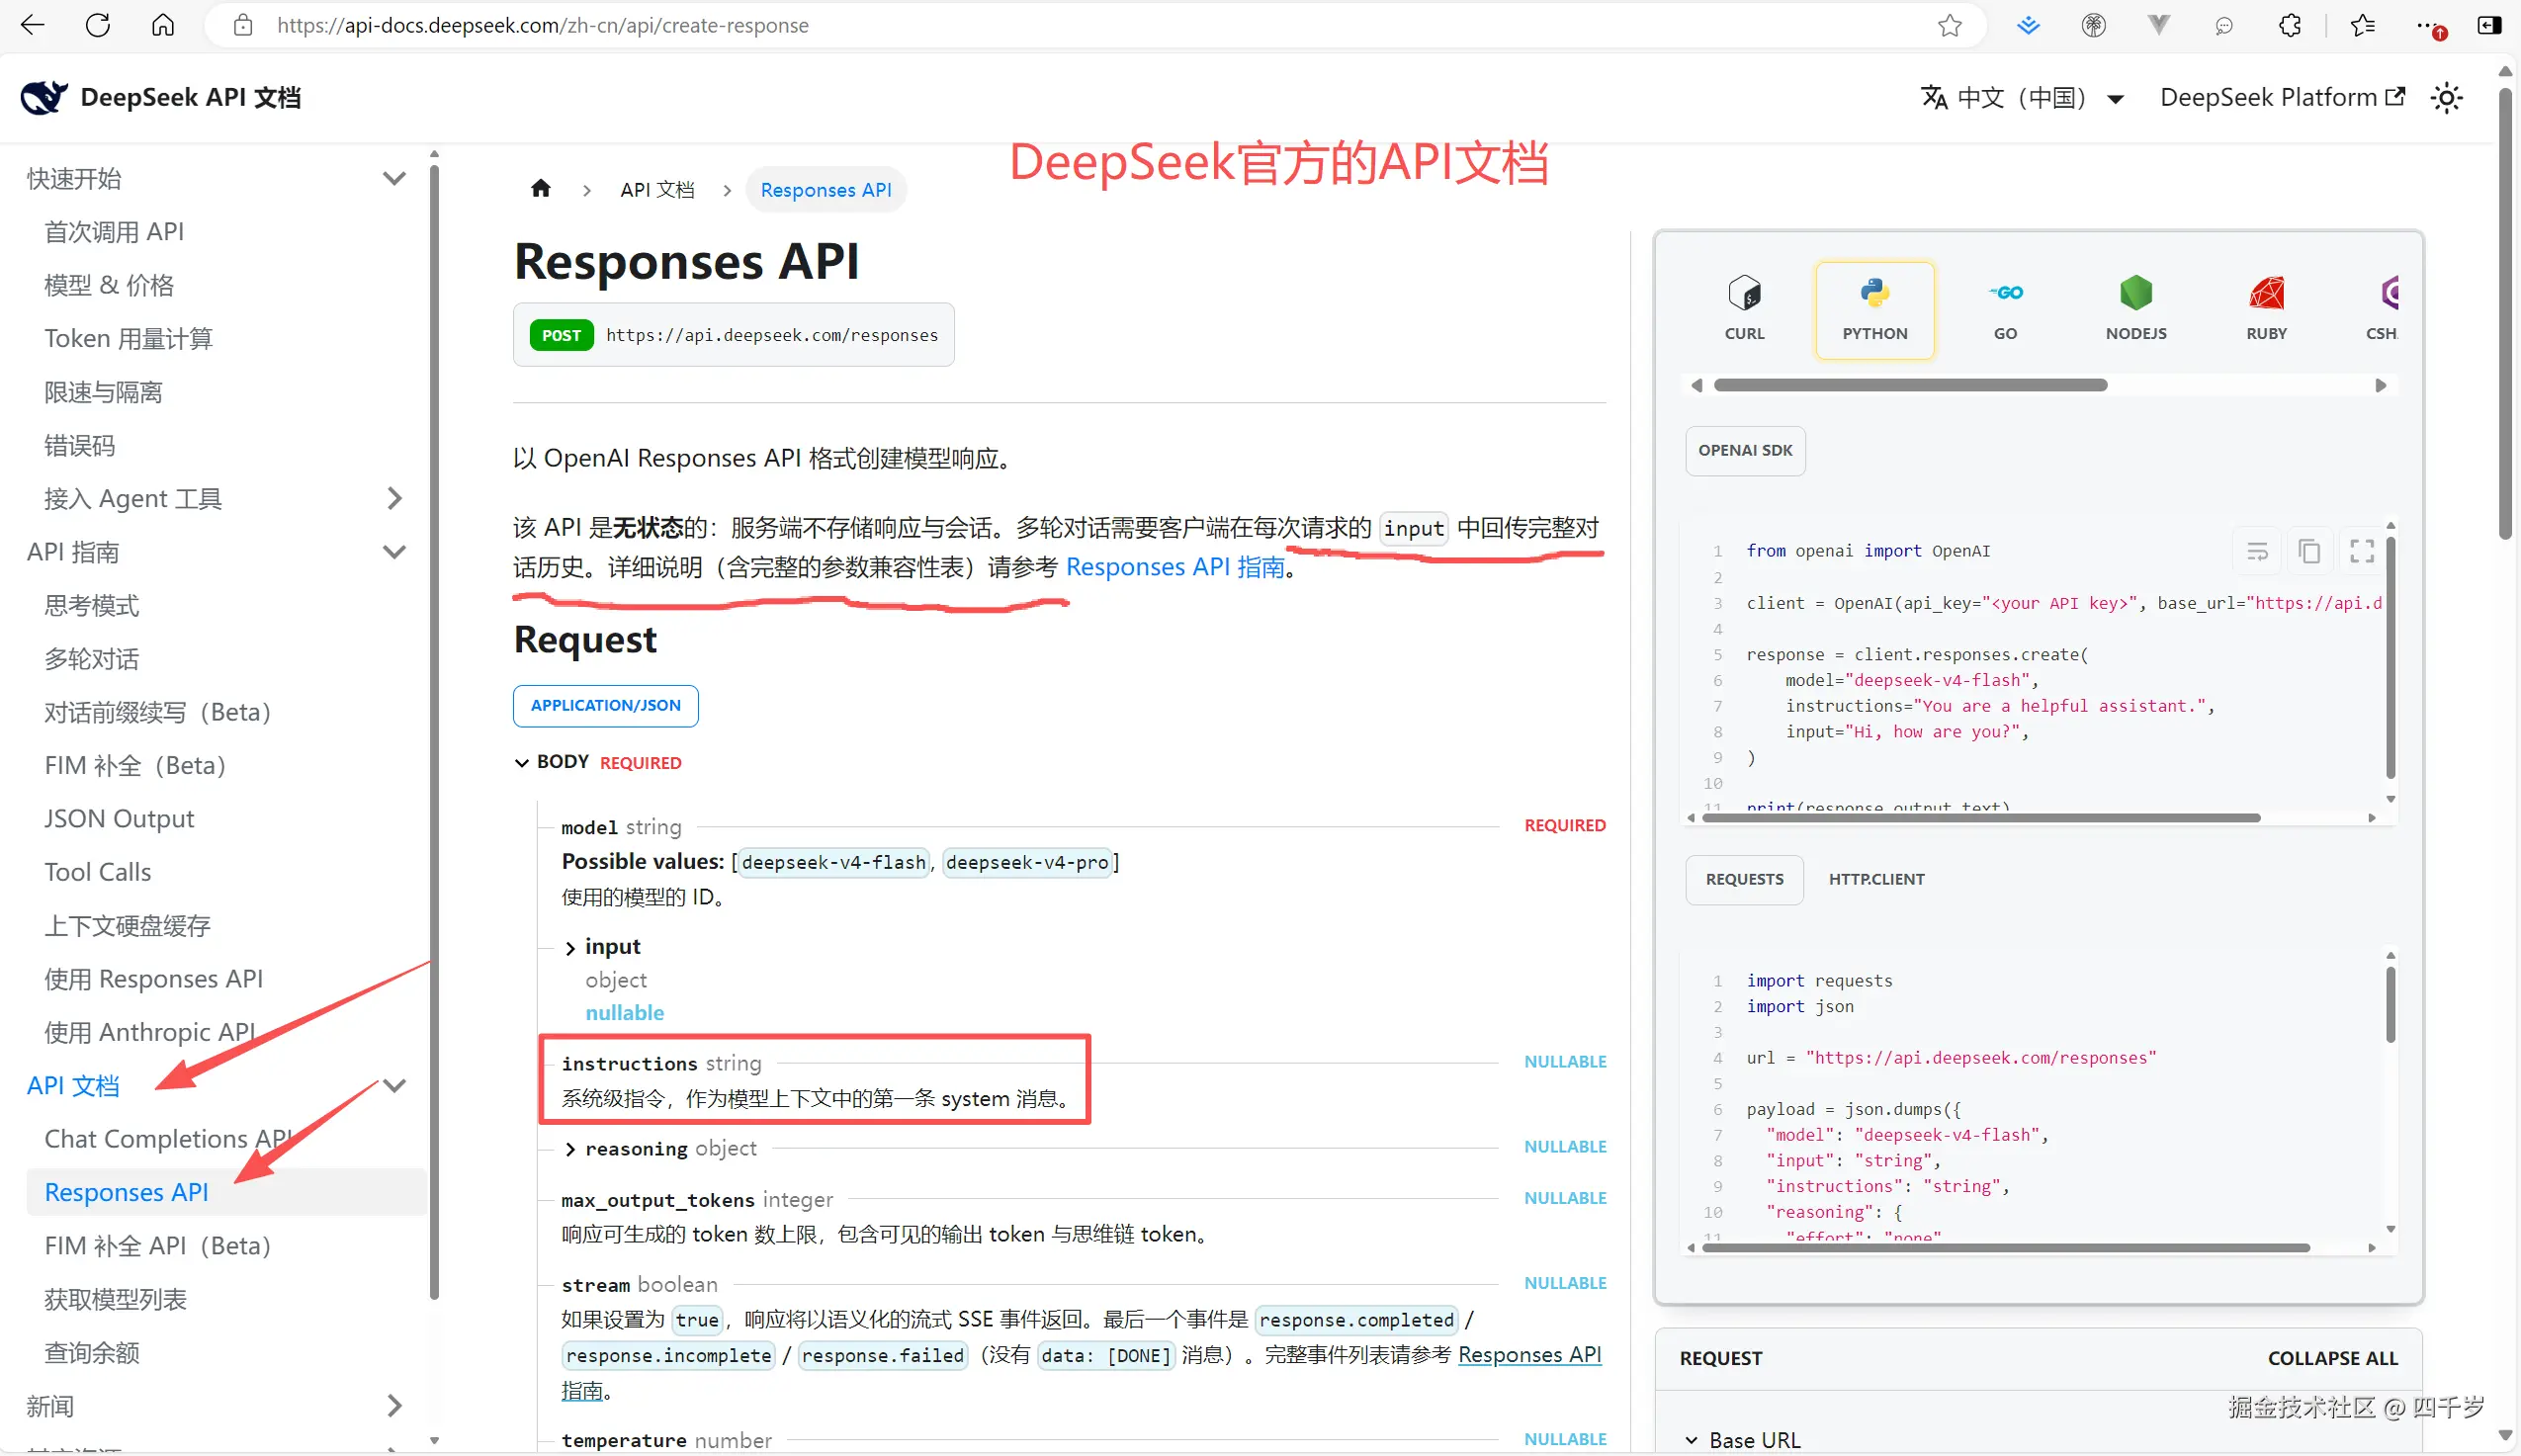Image resolution: width=2521 pixels, height=1456 pixels.
Task: Open Token 用量计算 sidebar page
Action: [129, 338]
